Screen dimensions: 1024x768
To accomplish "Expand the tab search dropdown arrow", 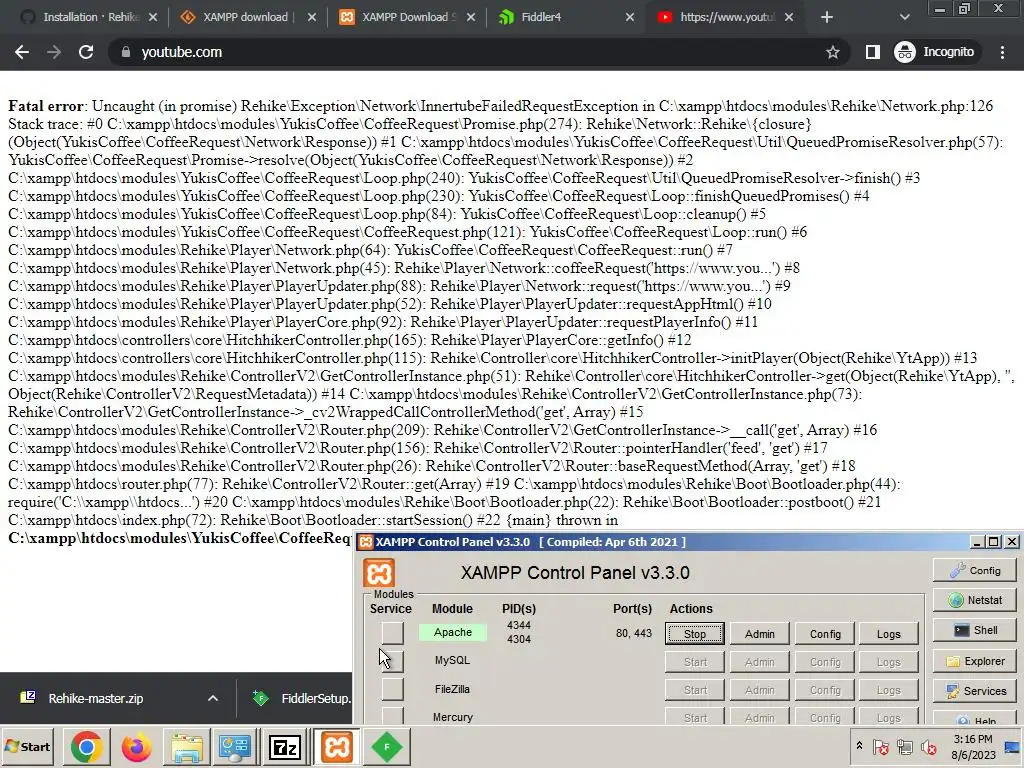I will pos(904,17).
